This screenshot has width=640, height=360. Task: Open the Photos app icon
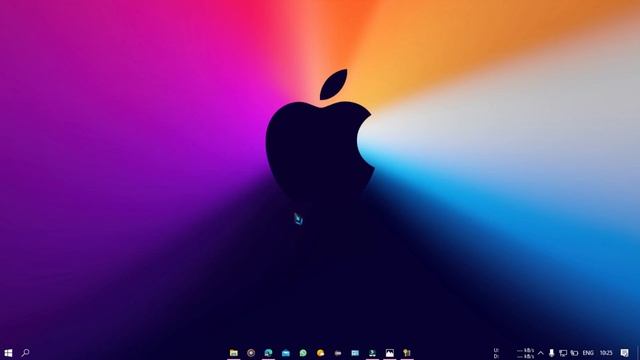pyautogui.click(x=390, y=353)
